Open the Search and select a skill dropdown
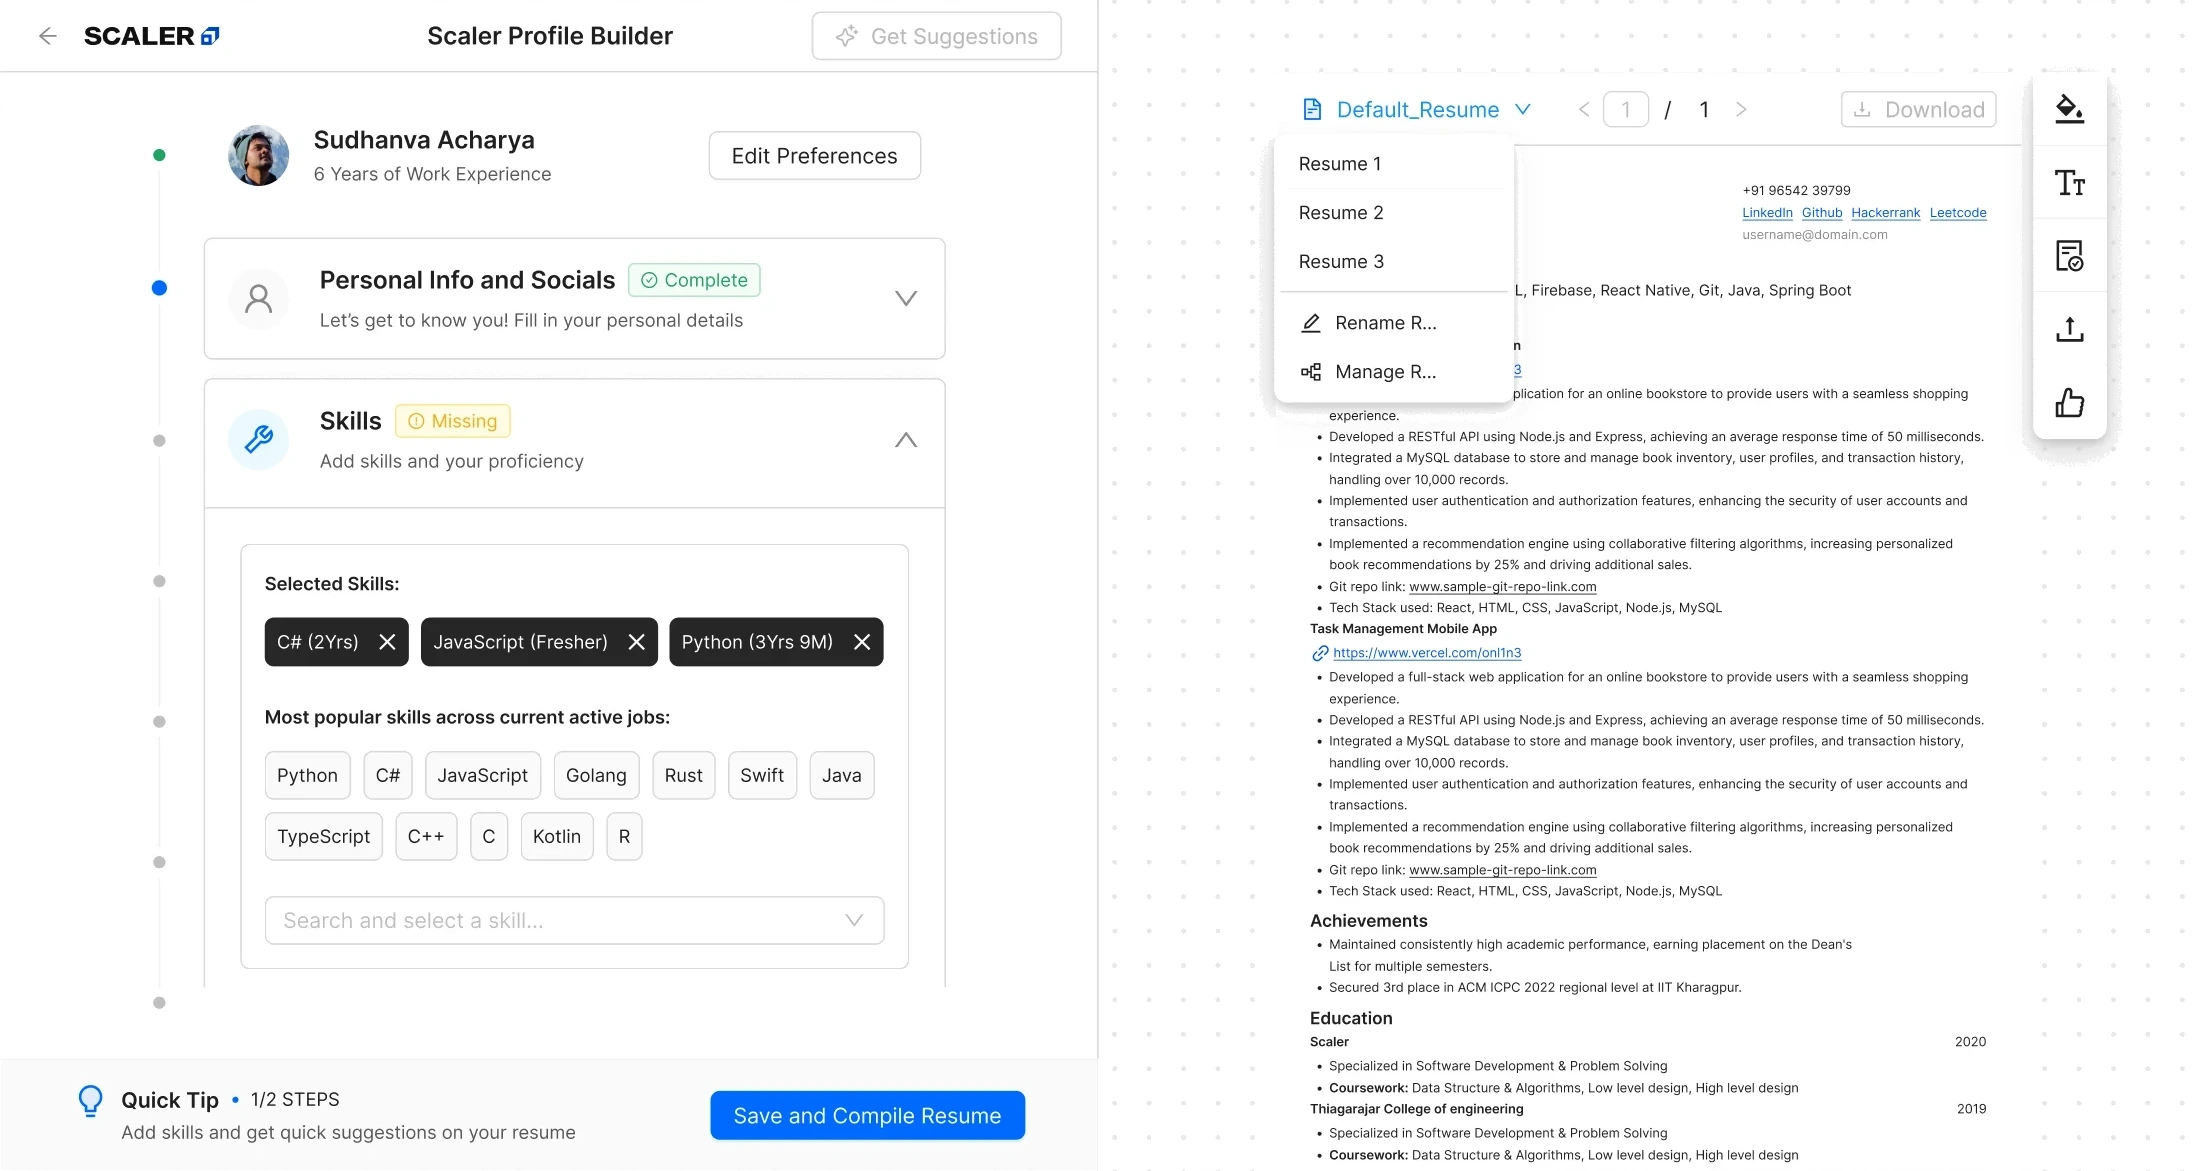2198x1171 pixels. (574, 920)
